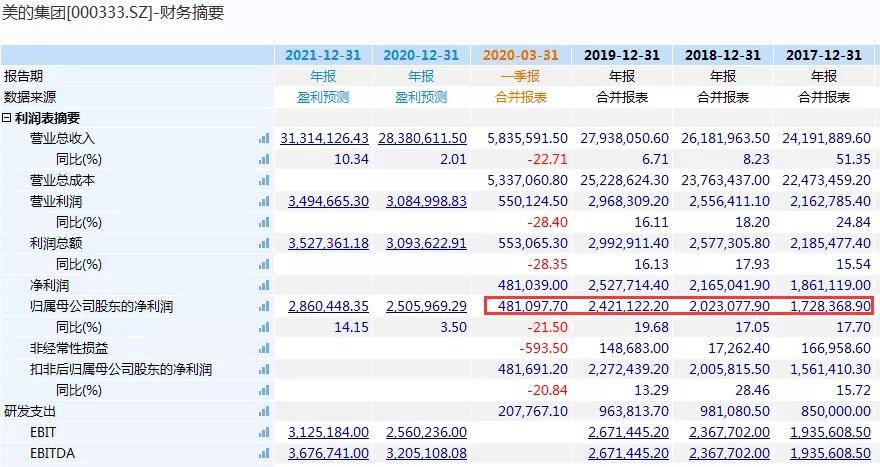This screenshot has width=880, height=467.
Task: Open chart icon for 同比 under 营业总收入
Action: pyautogui.click(x=264, y=159)
